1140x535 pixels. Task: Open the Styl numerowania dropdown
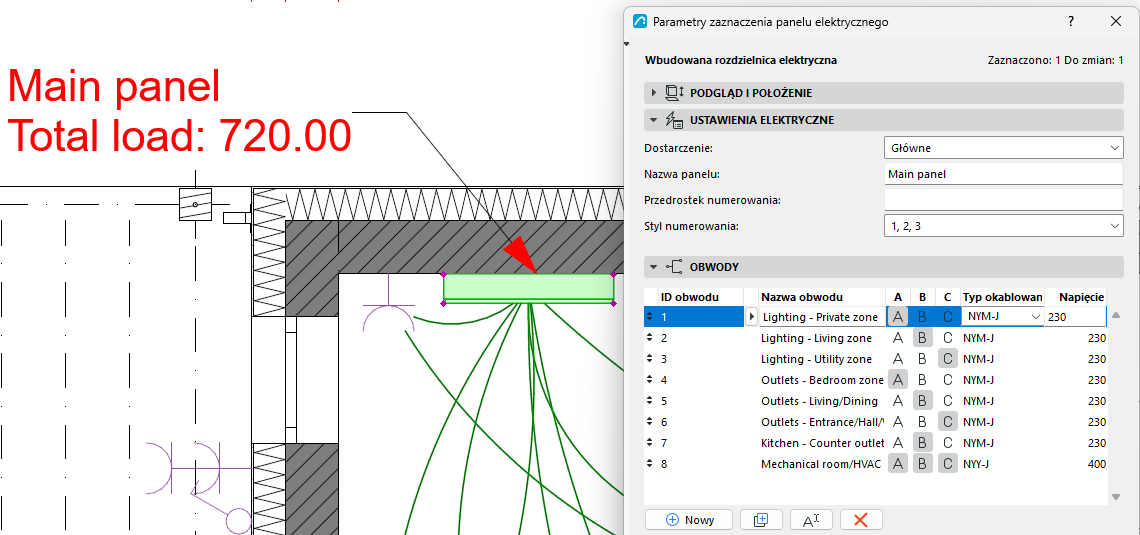pos(1003,227)
